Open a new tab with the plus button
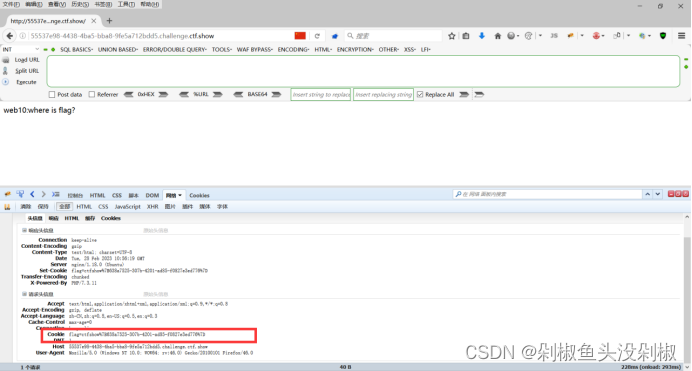 pos(109,21)
